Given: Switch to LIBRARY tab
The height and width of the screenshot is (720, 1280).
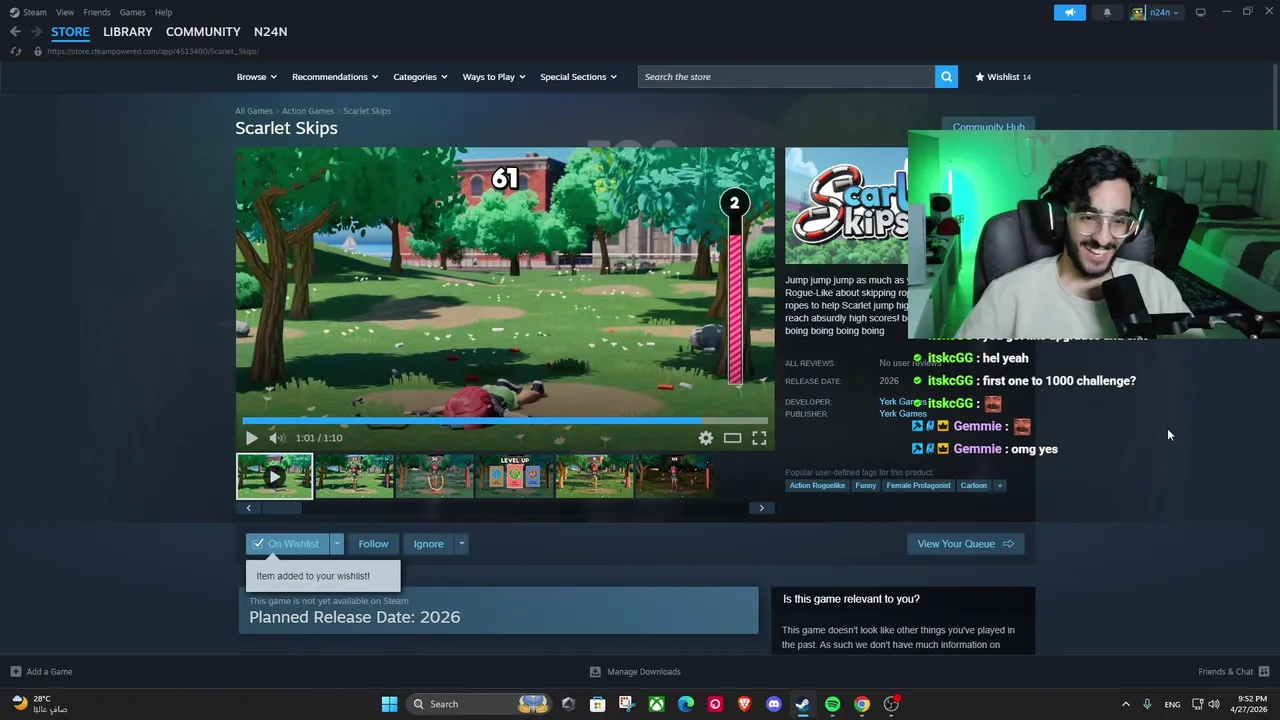Looking at the screenshot, I should (128, 32).
